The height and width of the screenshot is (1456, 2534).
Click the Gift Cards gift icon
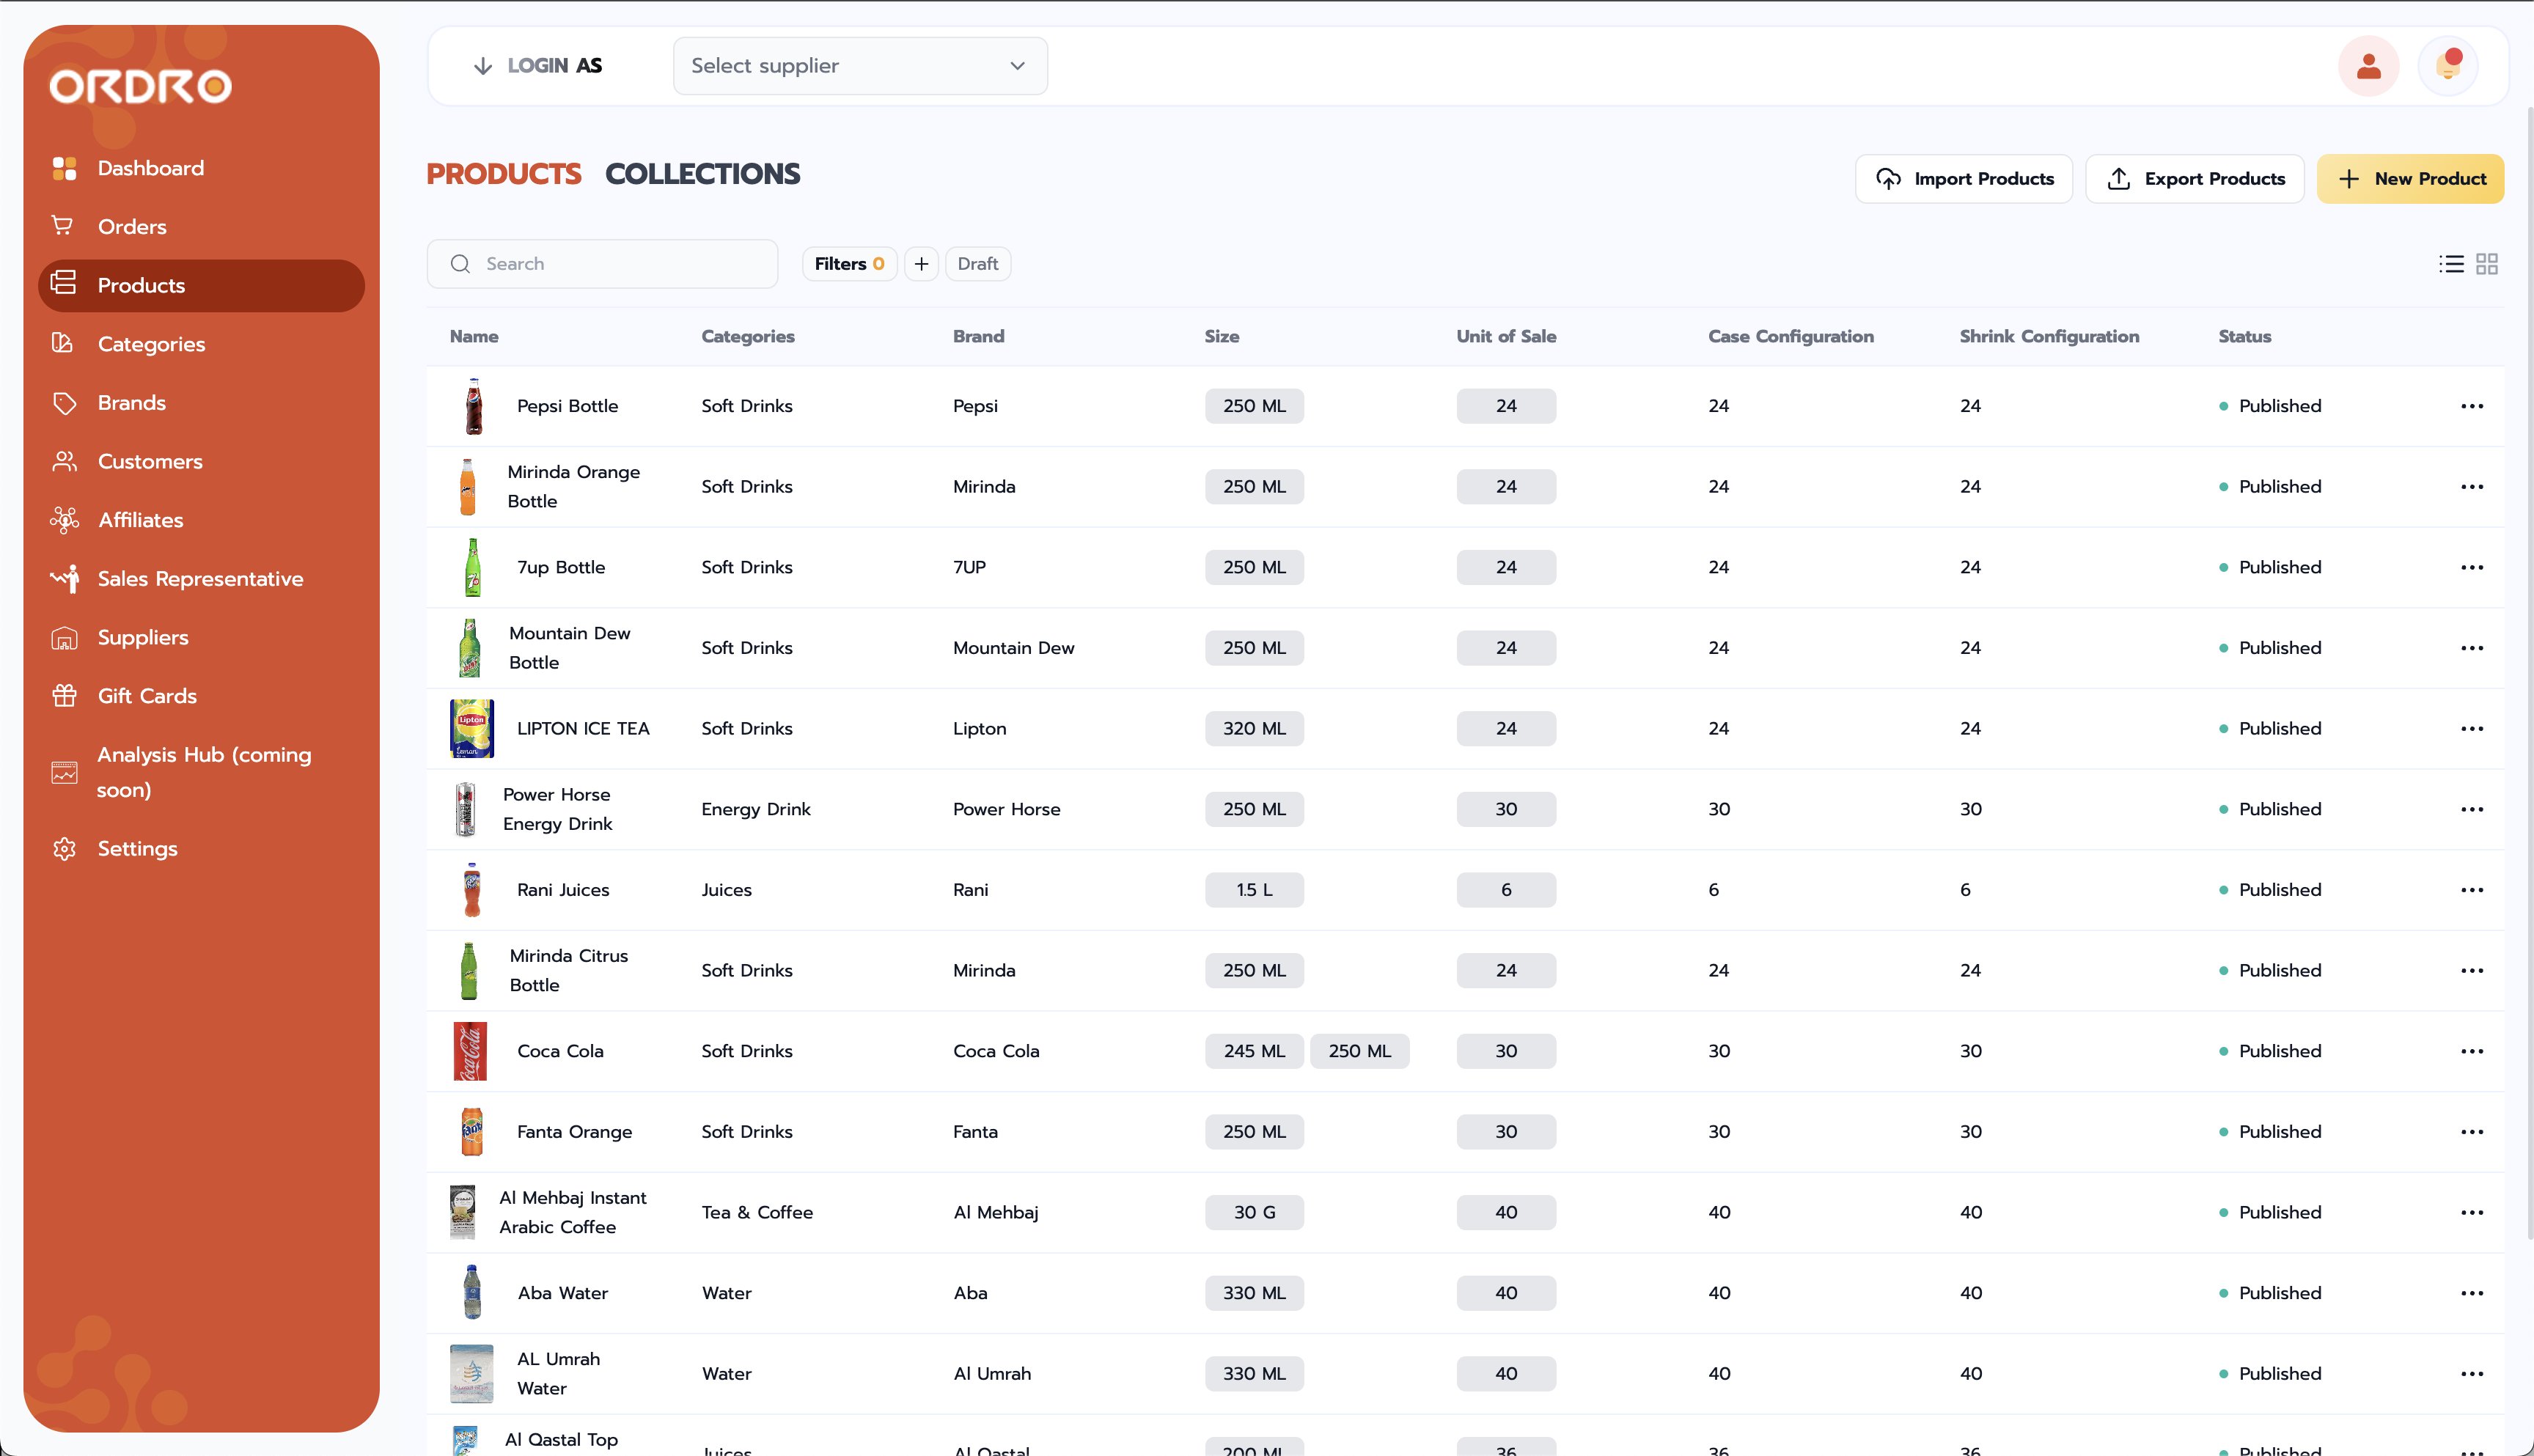point(64,696)
